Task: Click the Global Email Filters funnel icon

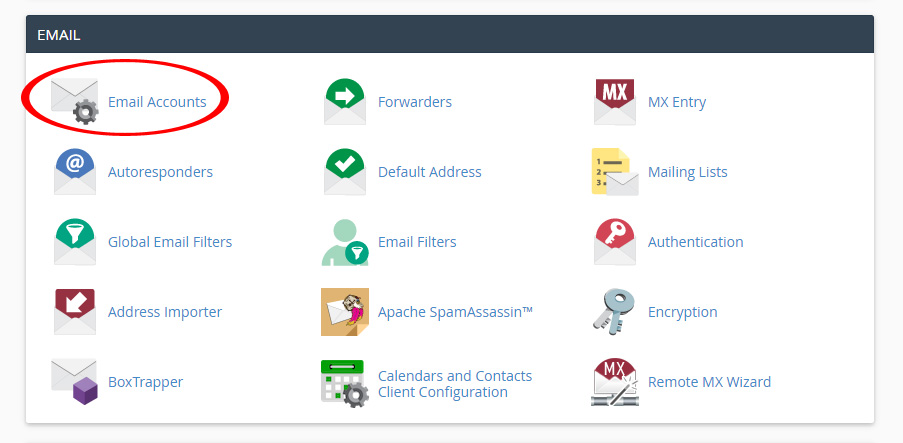Action: [75, 242]
